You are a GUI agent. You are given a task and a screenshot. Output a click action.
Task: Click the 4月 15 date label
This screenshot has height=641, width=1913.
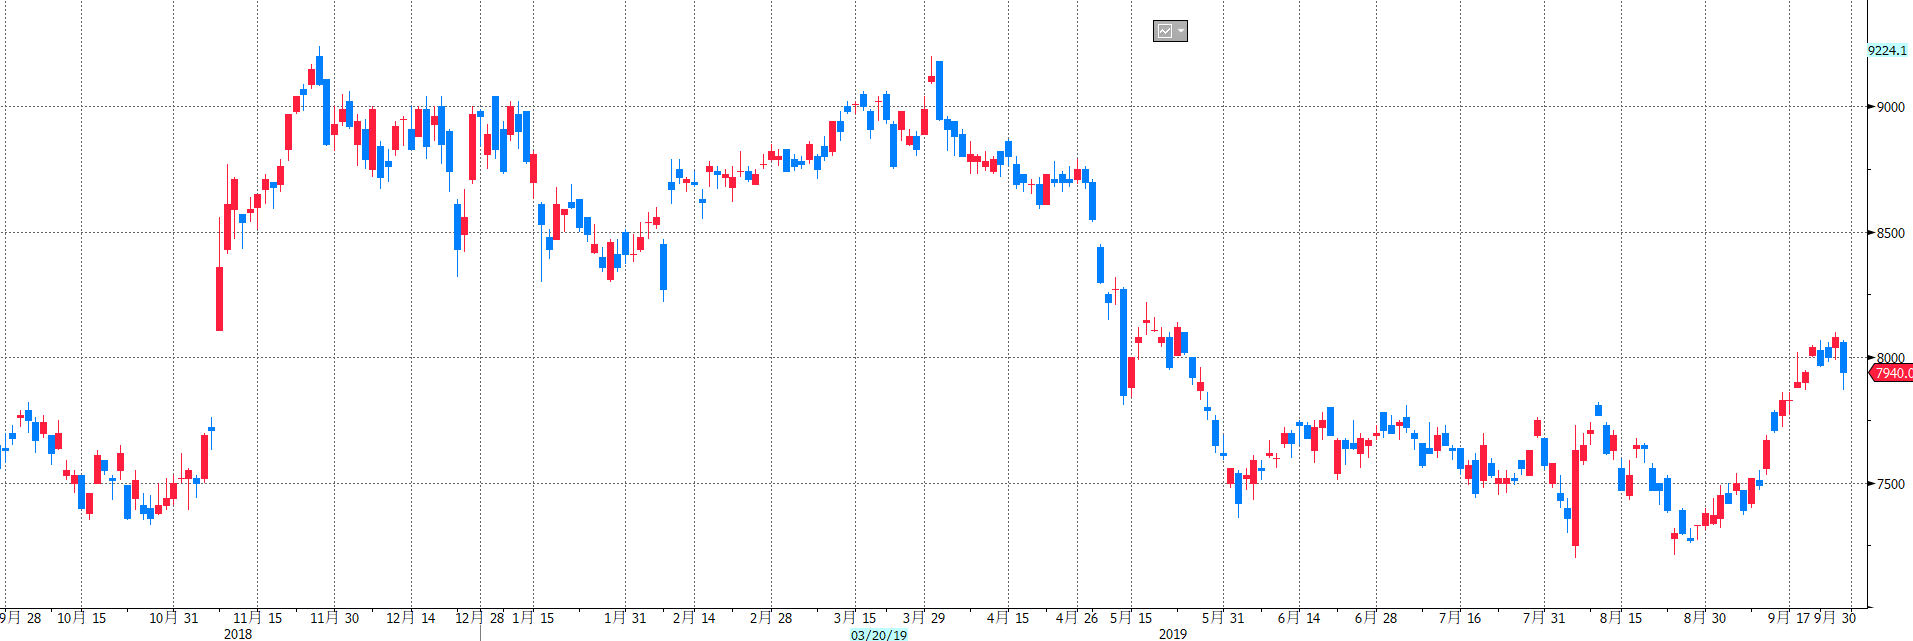pos(1008,618)
